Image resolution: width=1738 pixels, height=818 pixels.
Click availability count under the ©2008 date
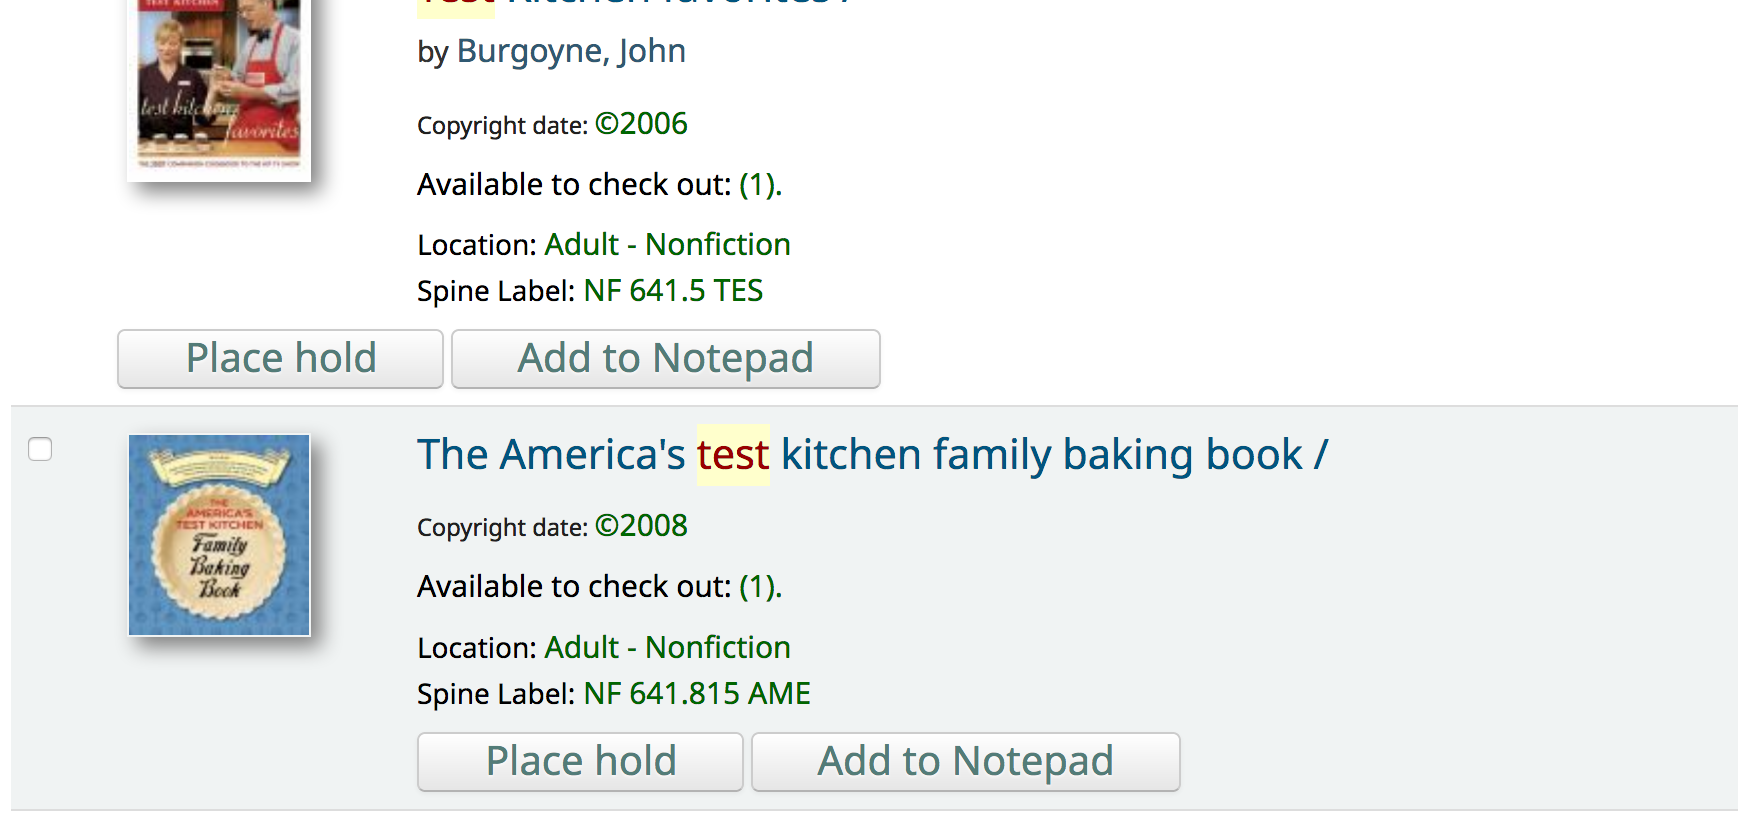tap(760, 587)
